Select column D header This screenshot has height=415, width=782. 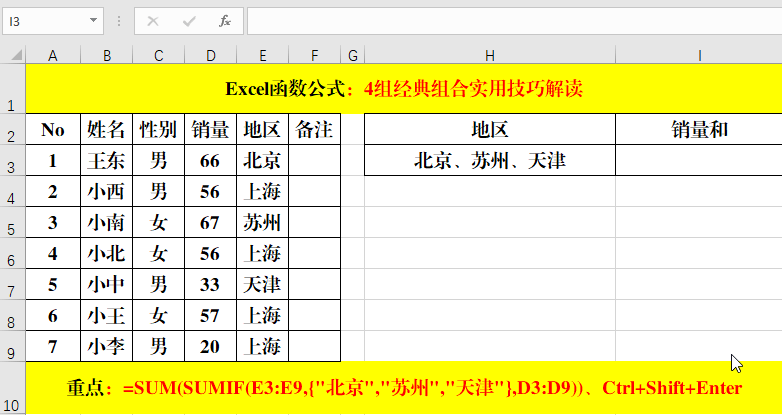point(210,55)
